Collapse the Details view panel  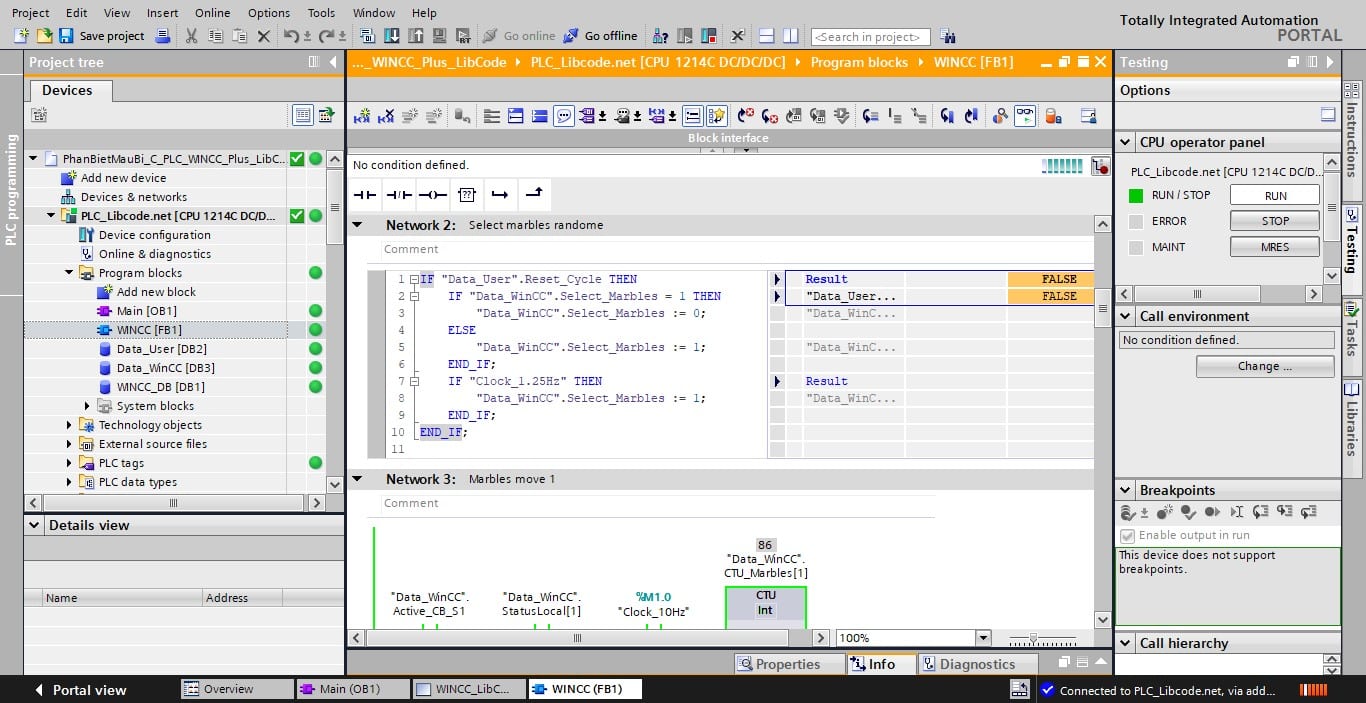click(x=35, y=525)
